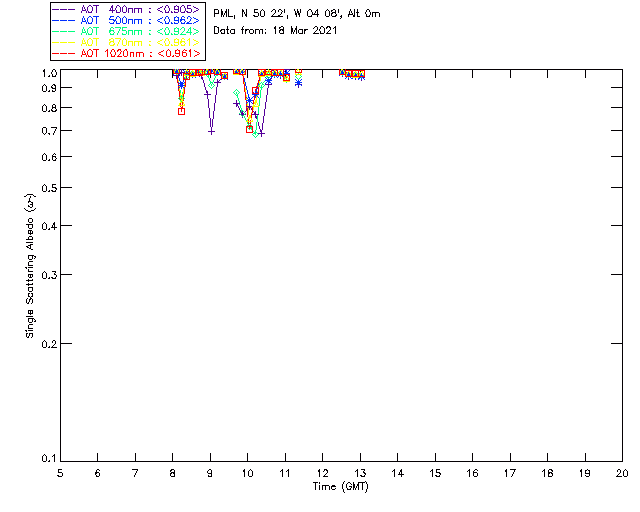Click the AOT 400nm legend entry
The width and height of the screenshot is (640, 512).
(127, 9)
